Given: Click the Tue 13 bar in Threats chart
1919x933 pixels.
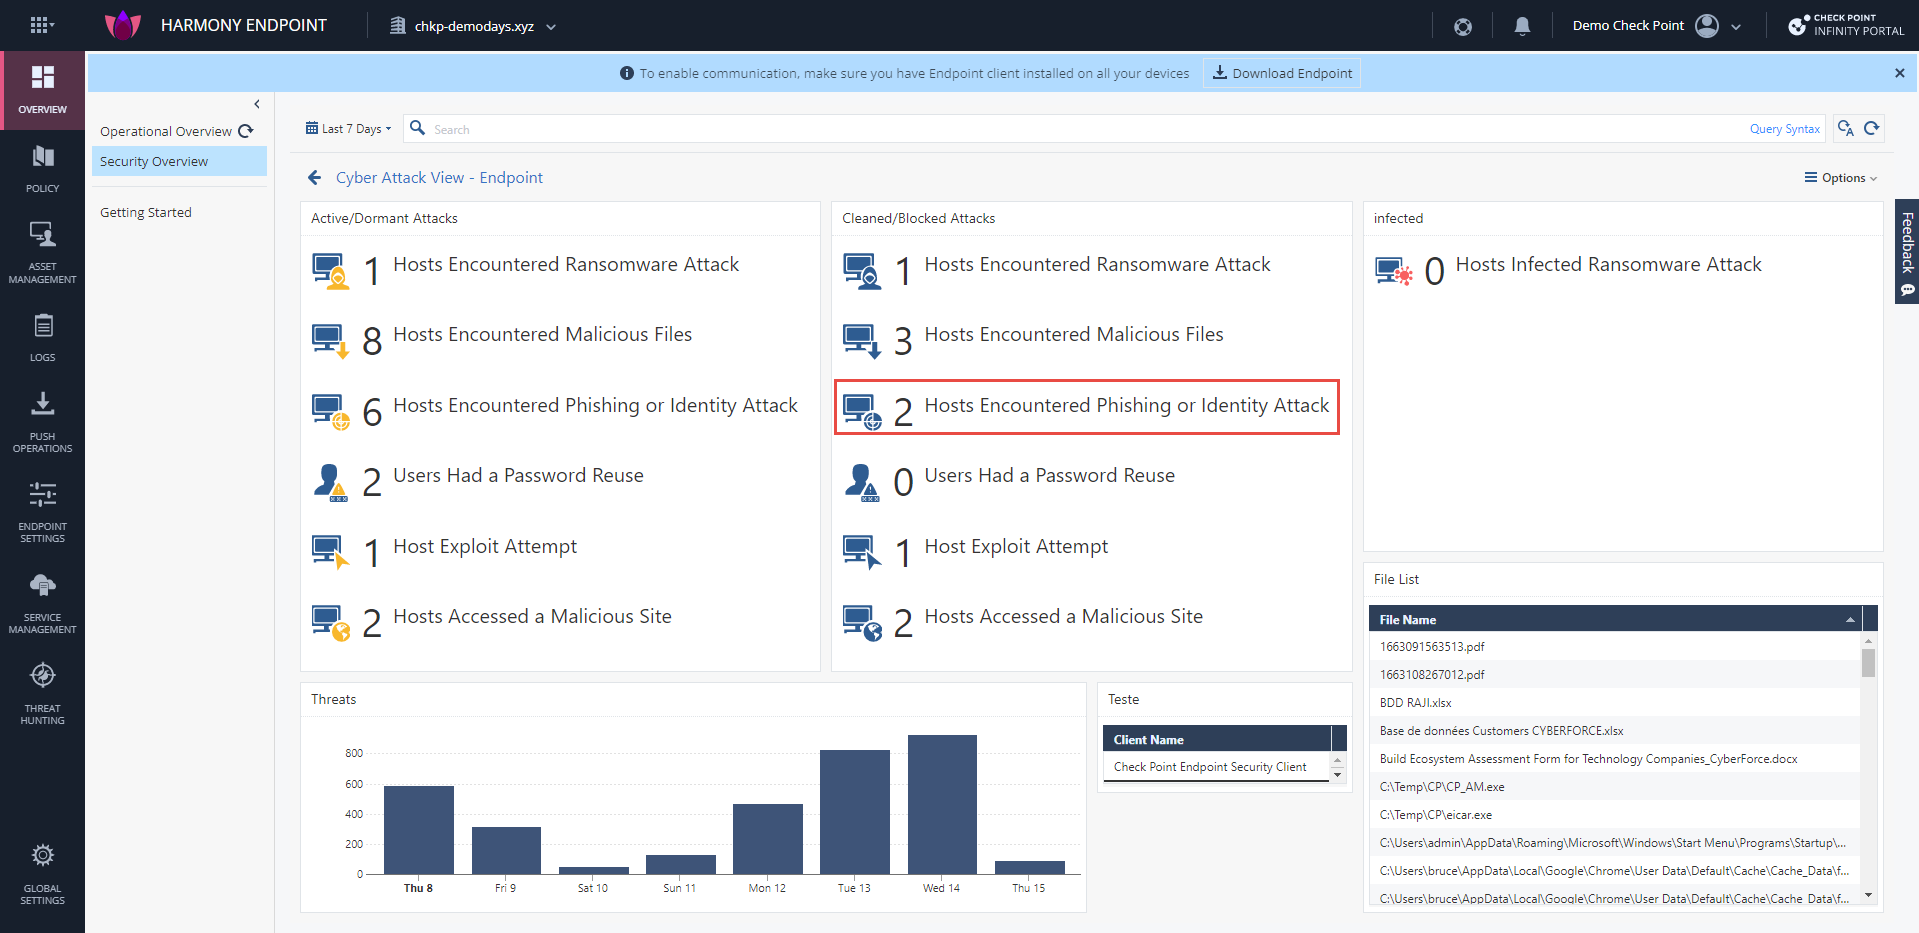Looking at the screenshot, I should 855,812.
